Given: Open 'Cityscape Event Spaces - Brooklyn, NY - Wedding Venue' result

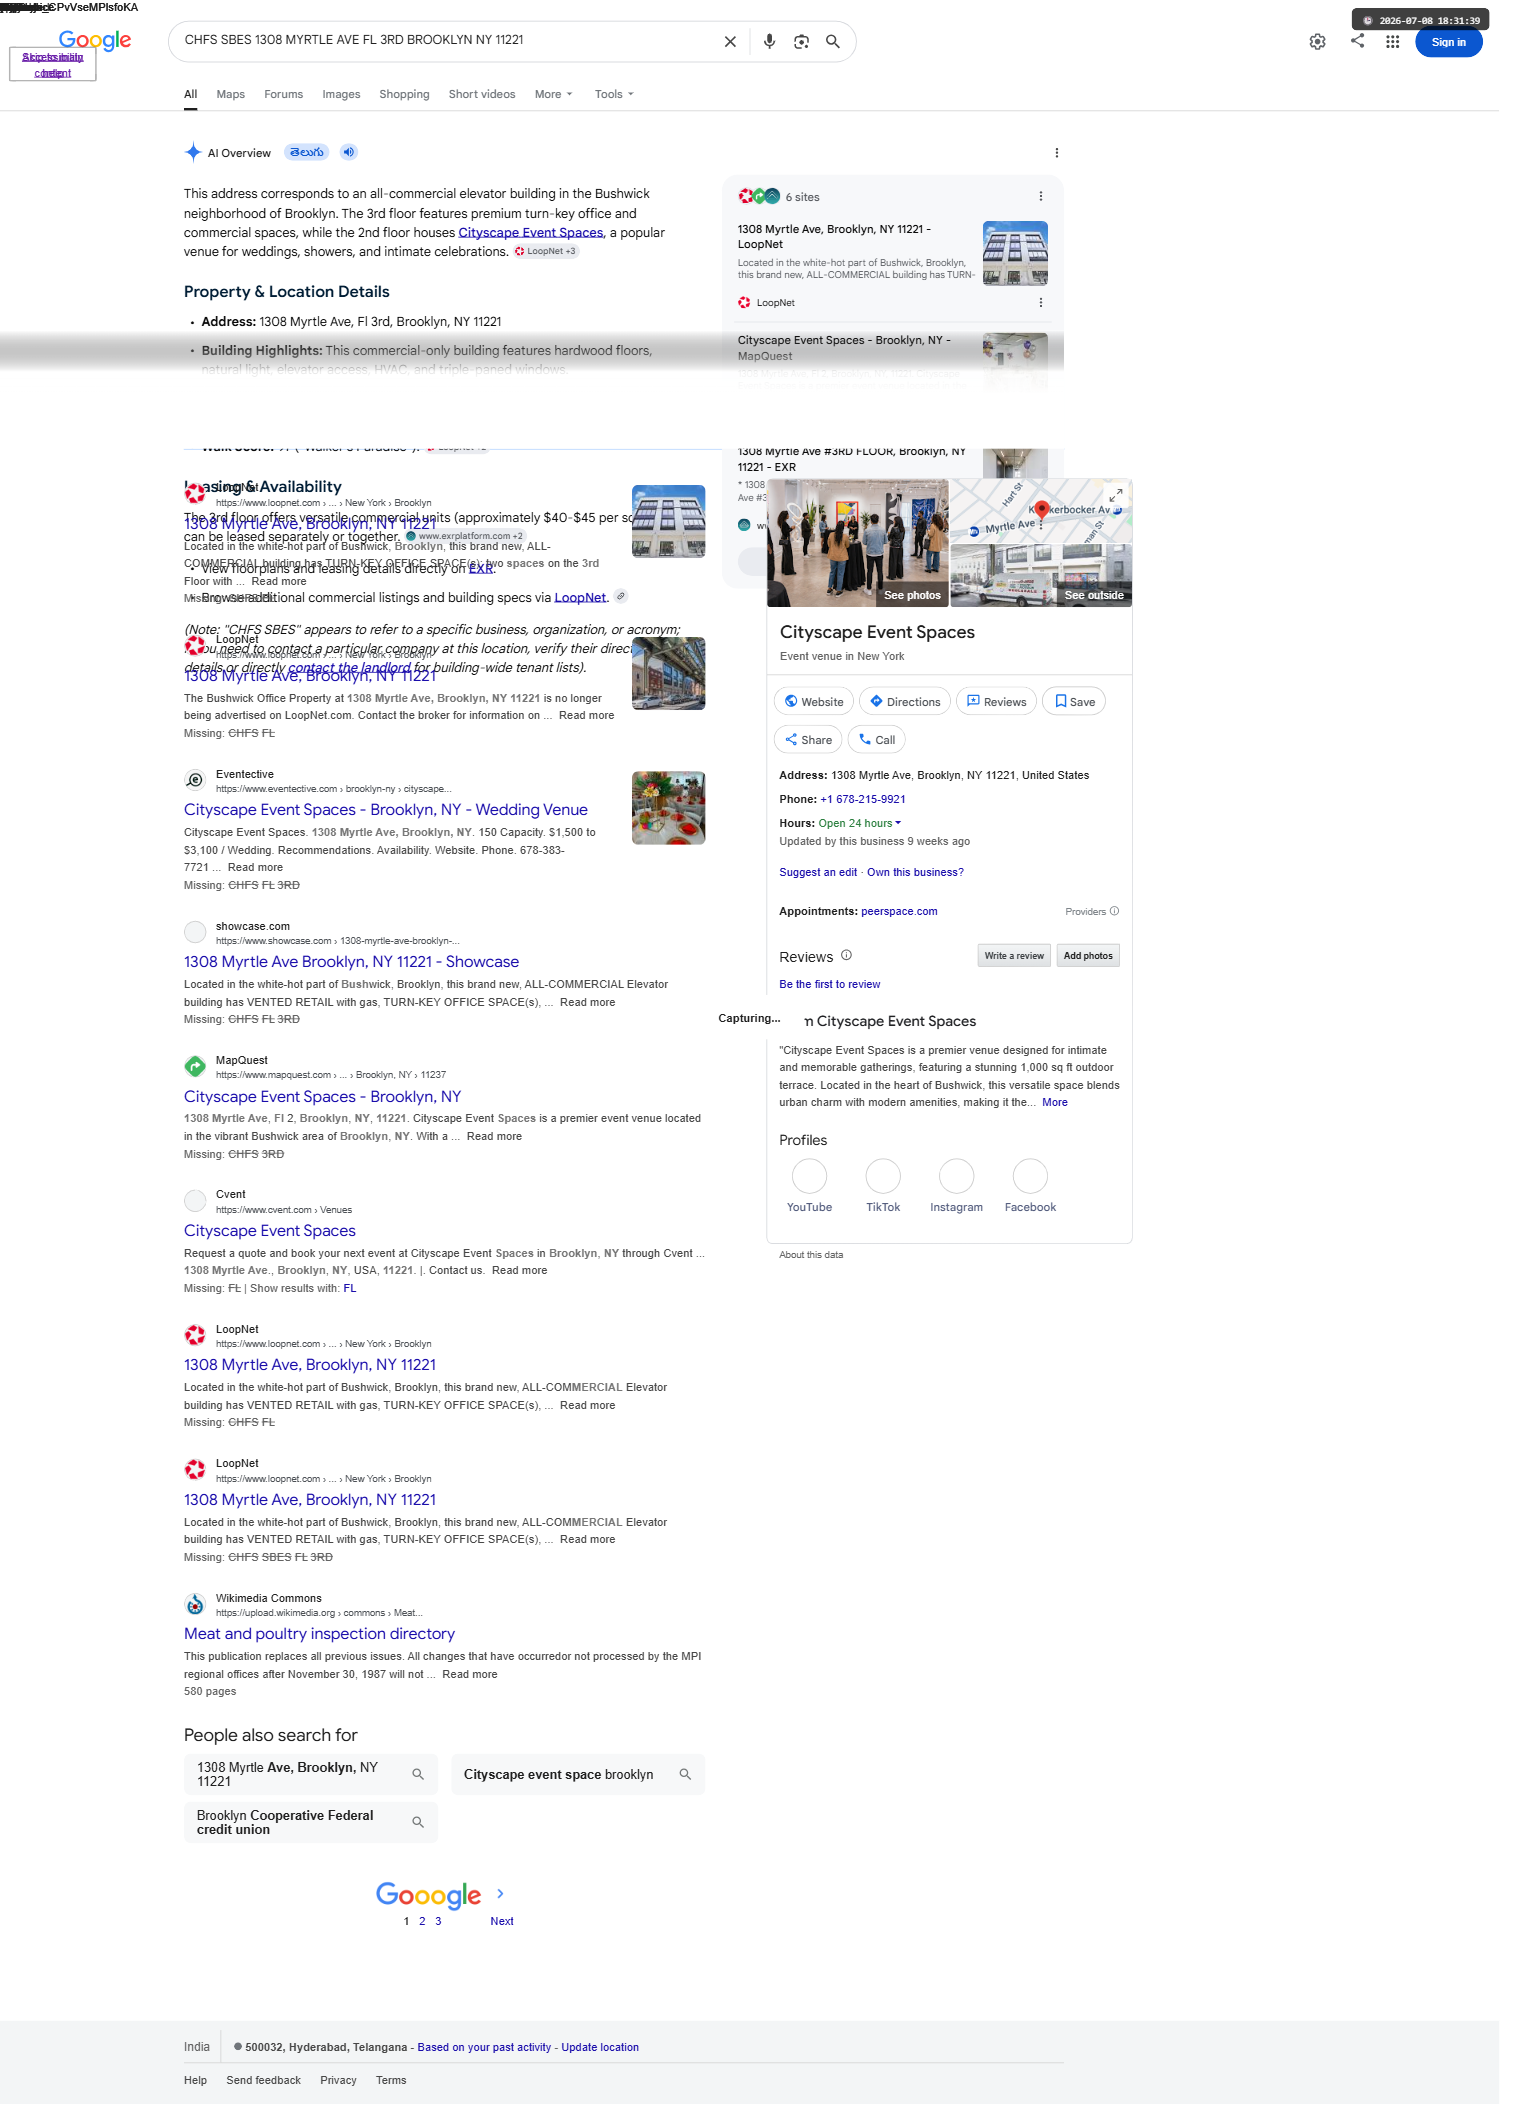Looking at the screenshot, I should (386, 809).
